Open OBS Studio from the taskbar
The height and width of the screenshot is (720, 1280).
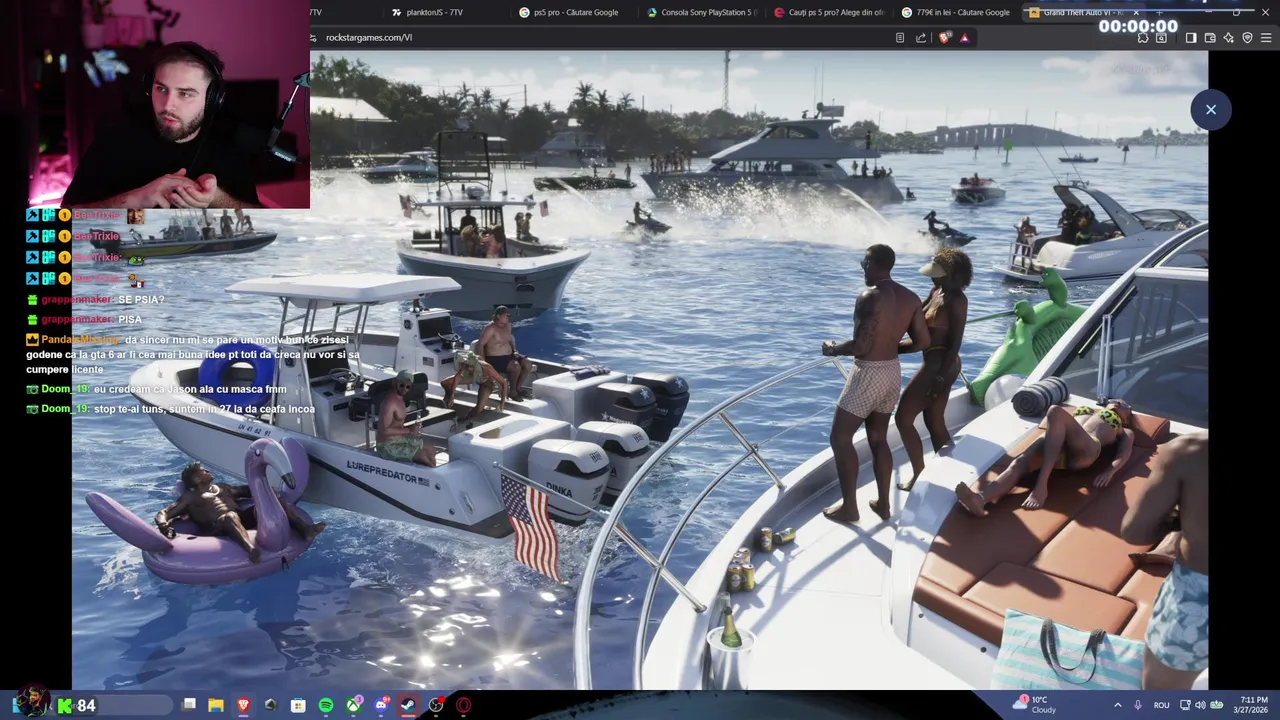(x=436, y=705)
